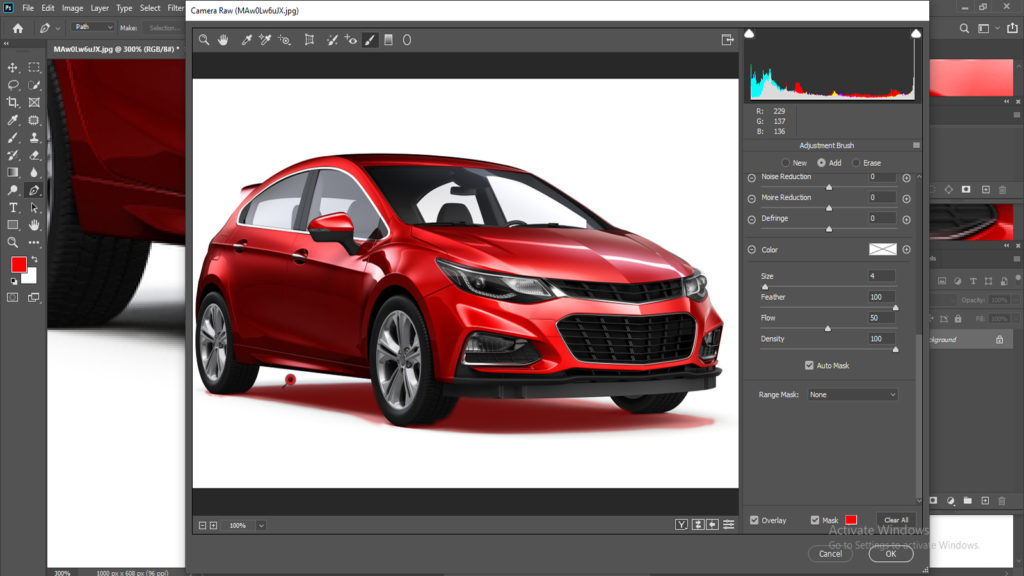The height and width of the screenshot is (576, 1024).
Task: Select Pen tool in Photoshop toolbar
Action: (34, 190)
